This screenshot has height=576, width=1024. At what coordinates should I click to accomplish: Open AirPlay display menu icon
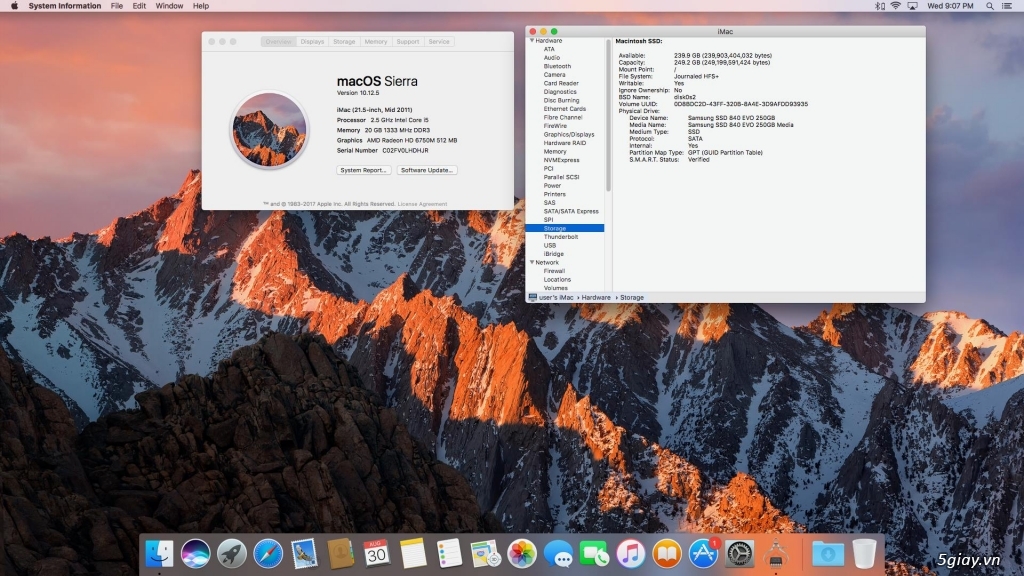coord(912,6)
